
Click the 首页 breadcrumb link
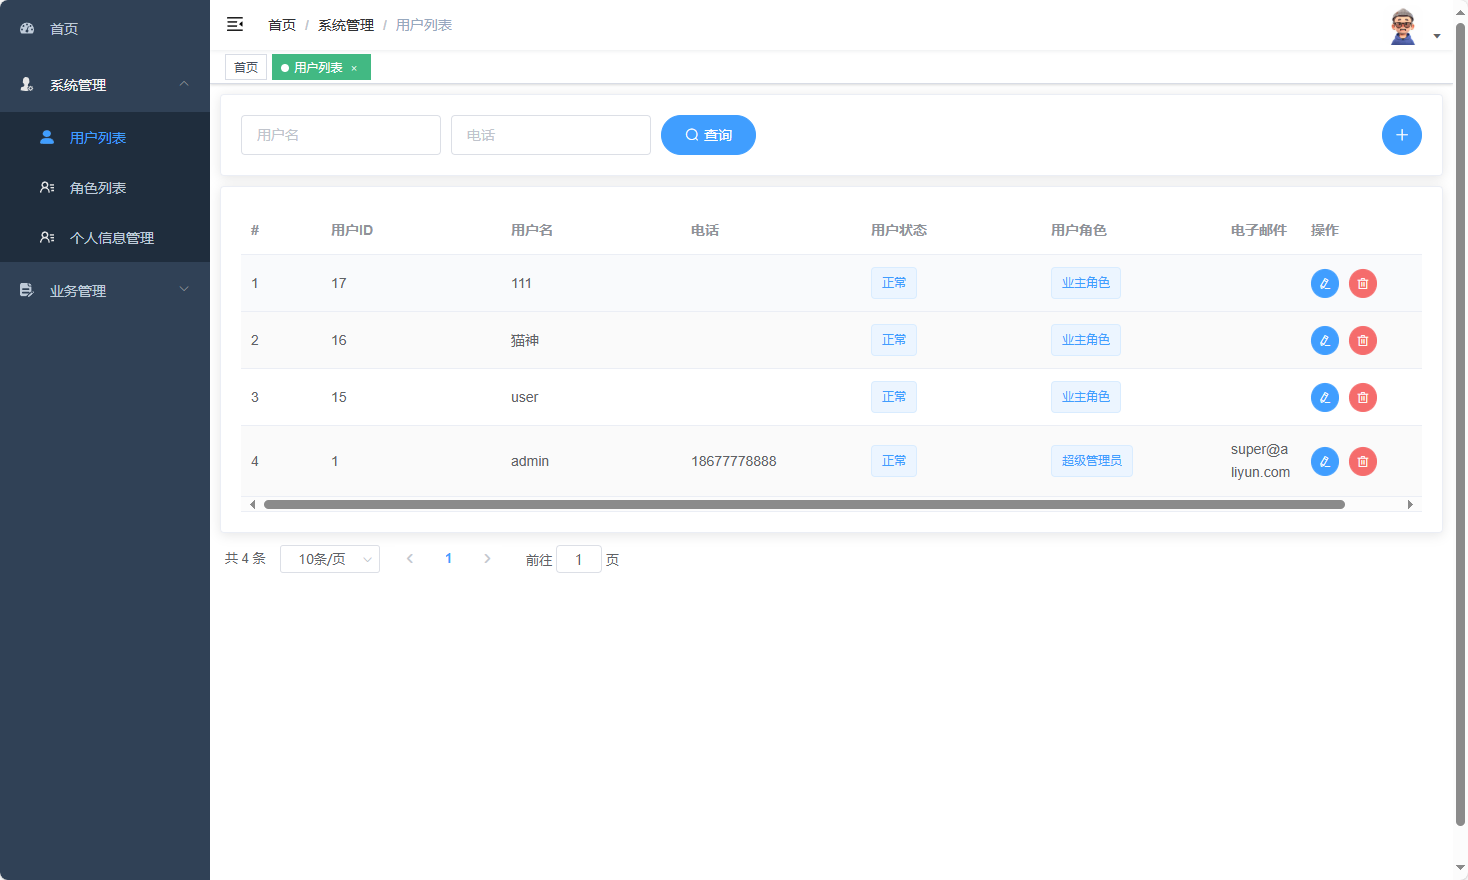282,25
